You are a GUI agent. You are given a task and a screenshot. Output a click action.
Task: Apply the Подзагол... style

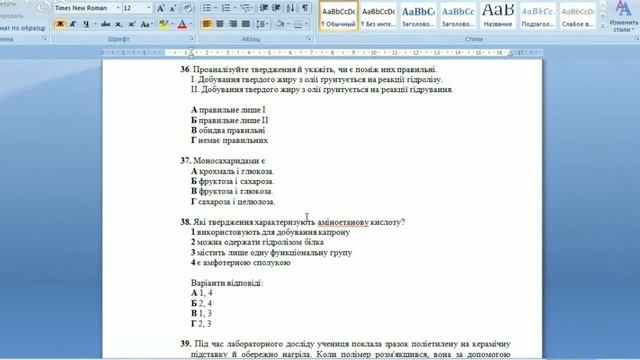[538, 16]
